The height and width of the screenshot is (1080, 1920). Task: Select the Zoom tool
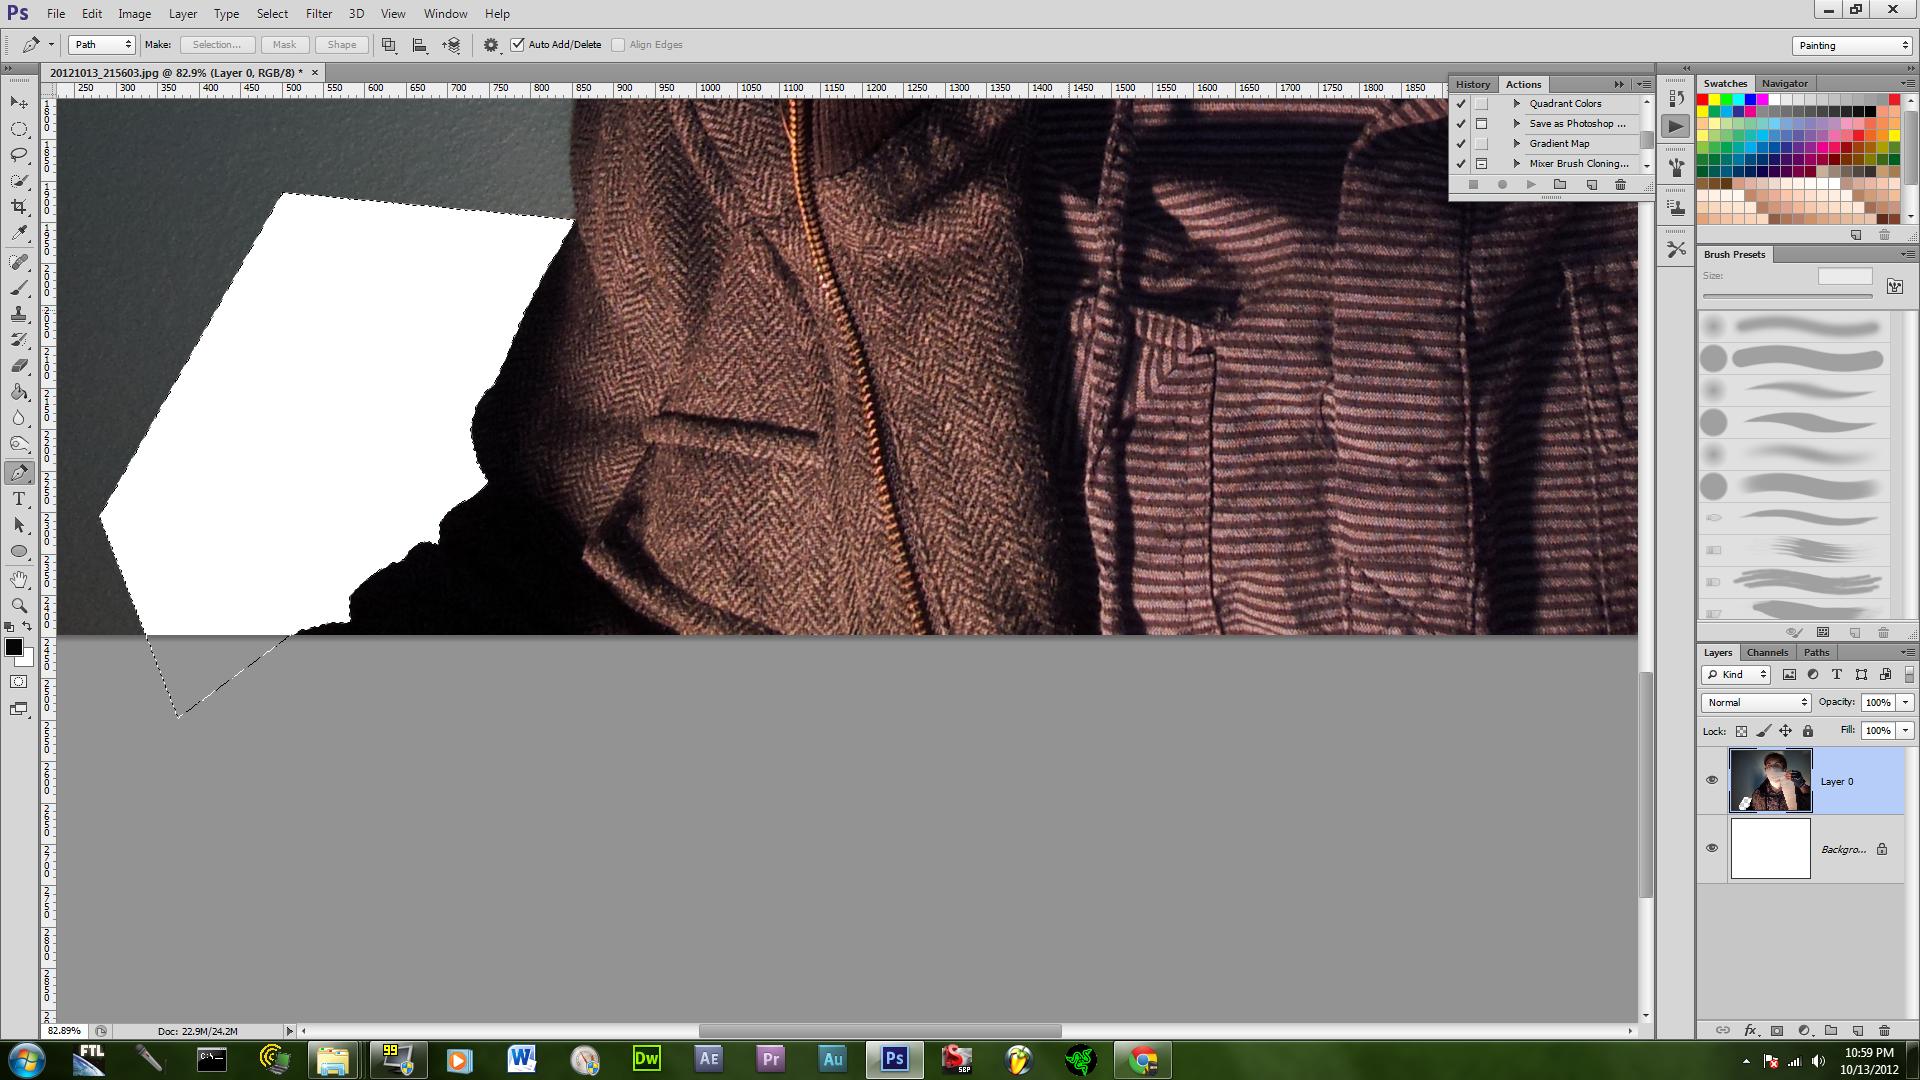19,605
